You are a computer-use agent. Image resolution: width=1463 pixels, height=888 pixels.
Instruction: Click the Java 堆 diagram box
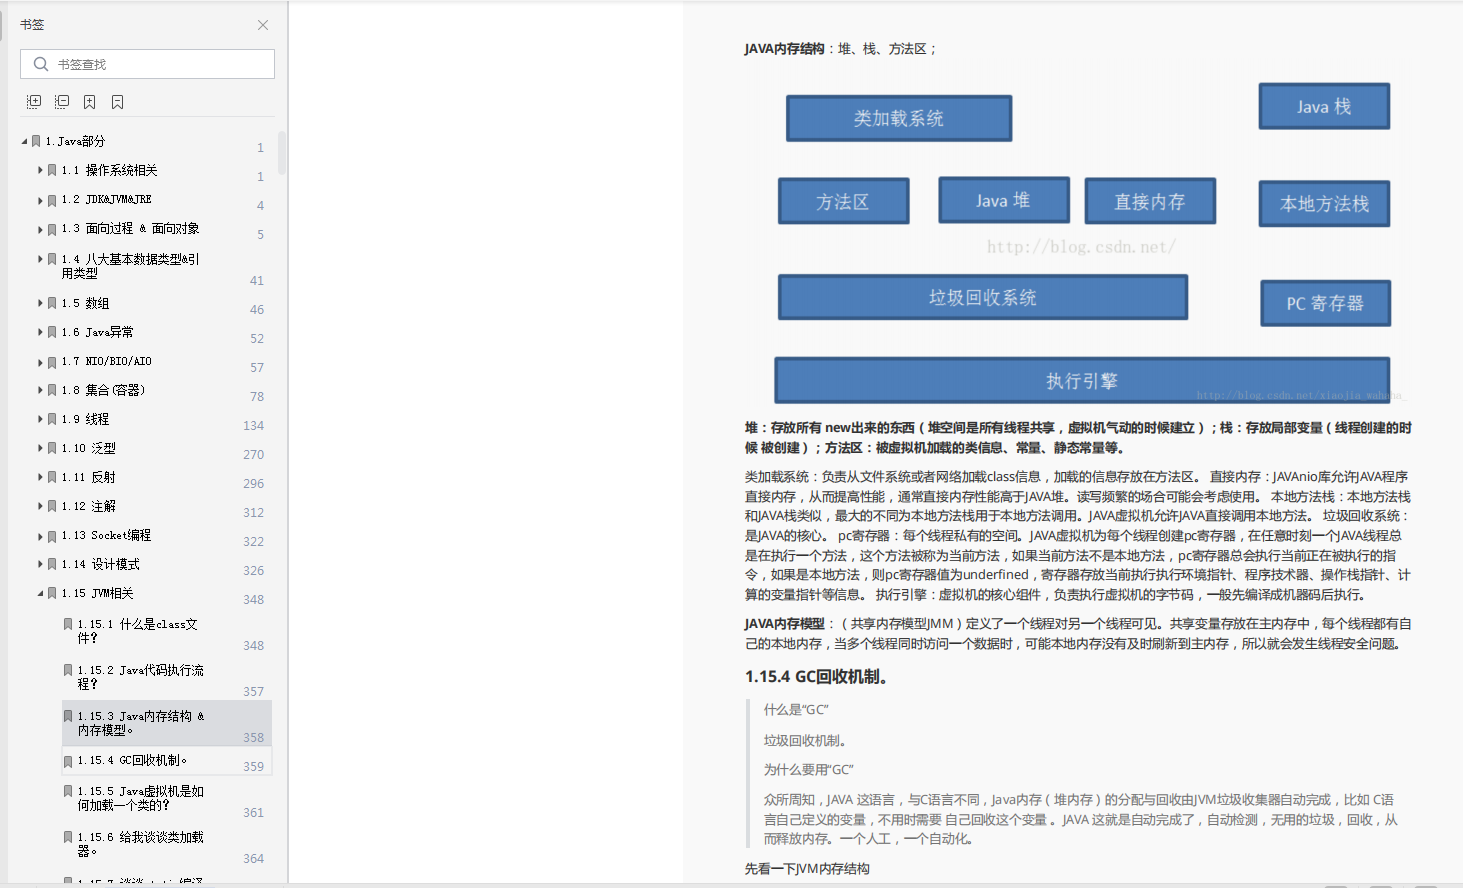[x=1004, y=200]
